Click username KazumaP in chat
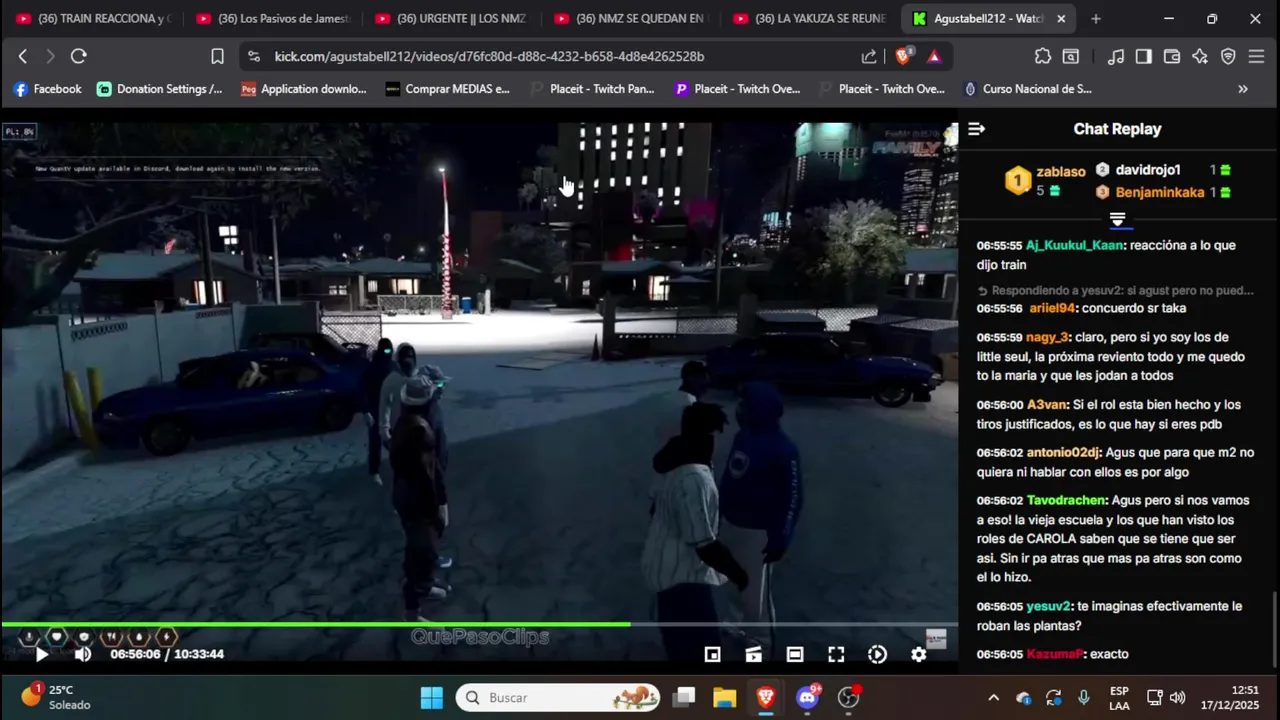 coord(1055,654)
